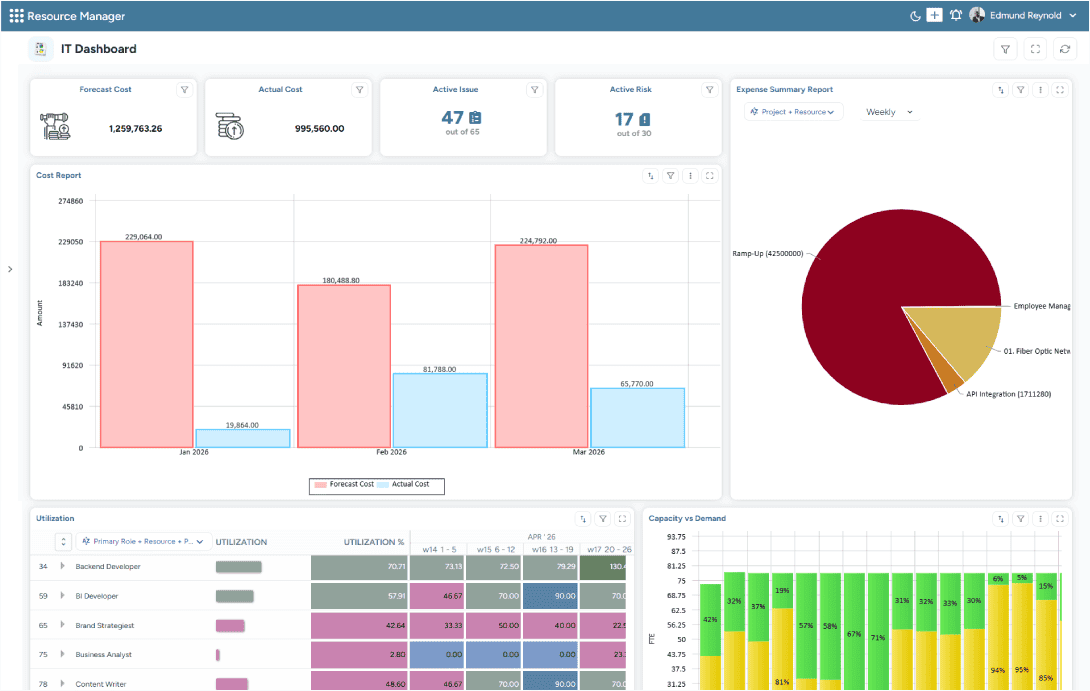Viewport: 1090px width, 691px height.
Task: Click the Active Risk alert icon
Action: pyautogui.click(x=644, y=120)
